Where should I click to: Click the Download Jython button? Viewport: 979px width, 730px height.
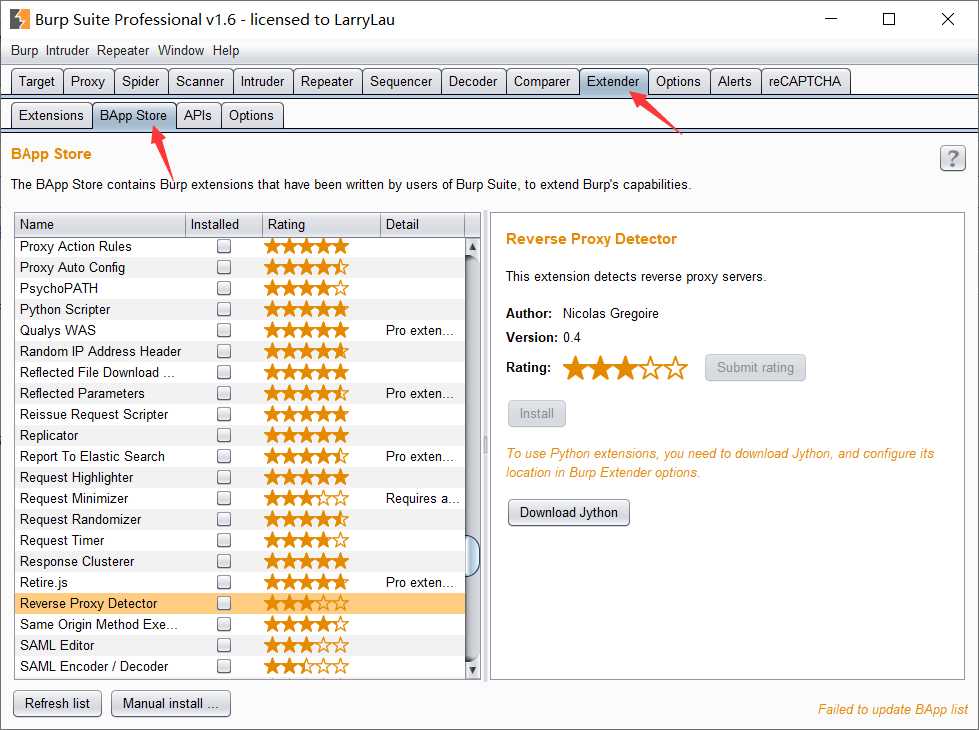click(569, 513)
